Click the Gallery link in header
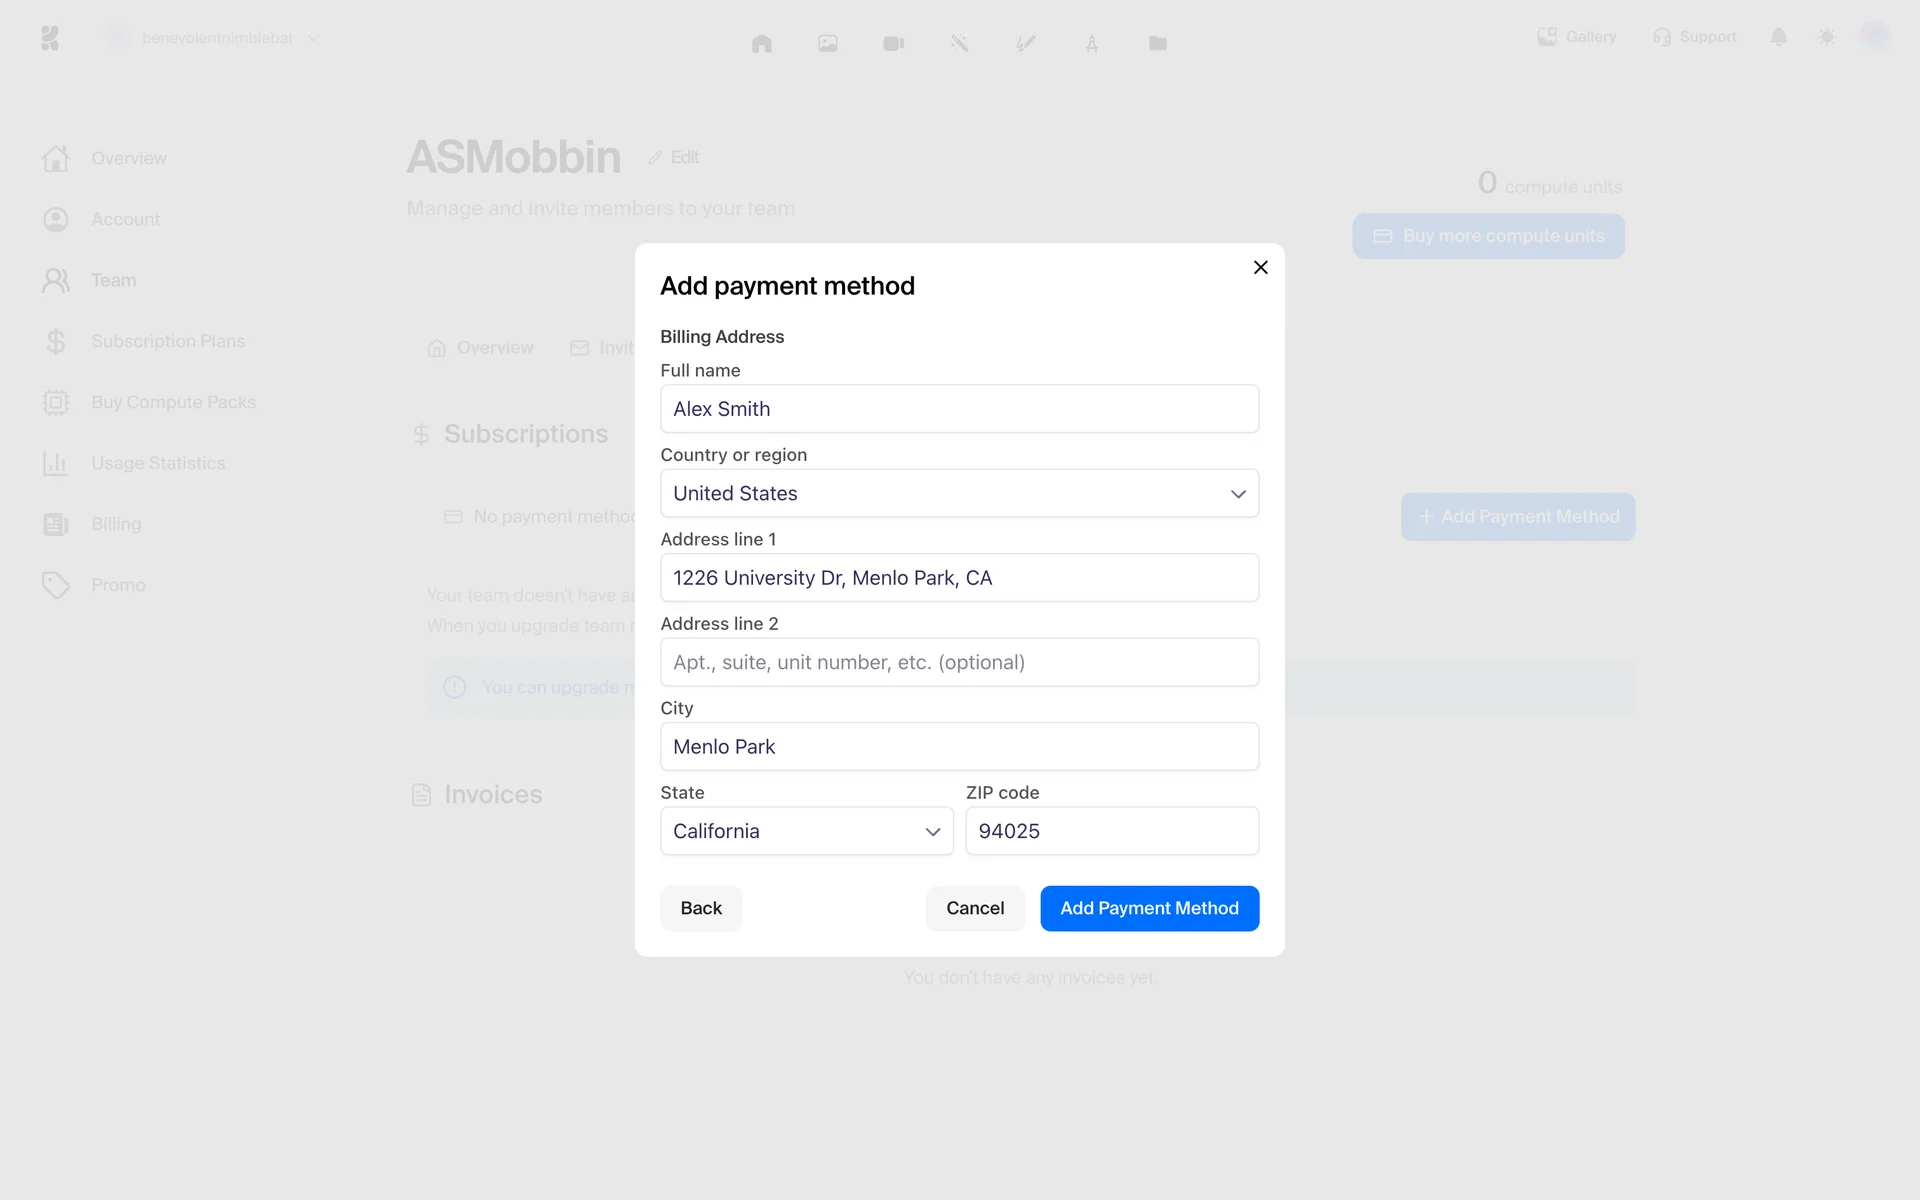 (x=1577, y=37)
